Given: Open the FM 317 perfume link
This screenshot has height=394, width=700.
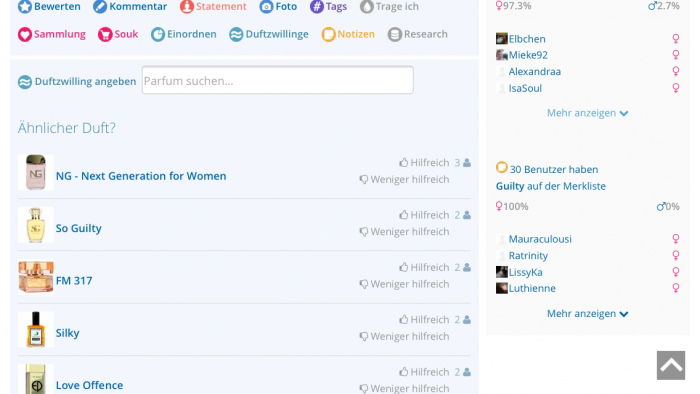Looking at the screenshot, I should 74,281.
